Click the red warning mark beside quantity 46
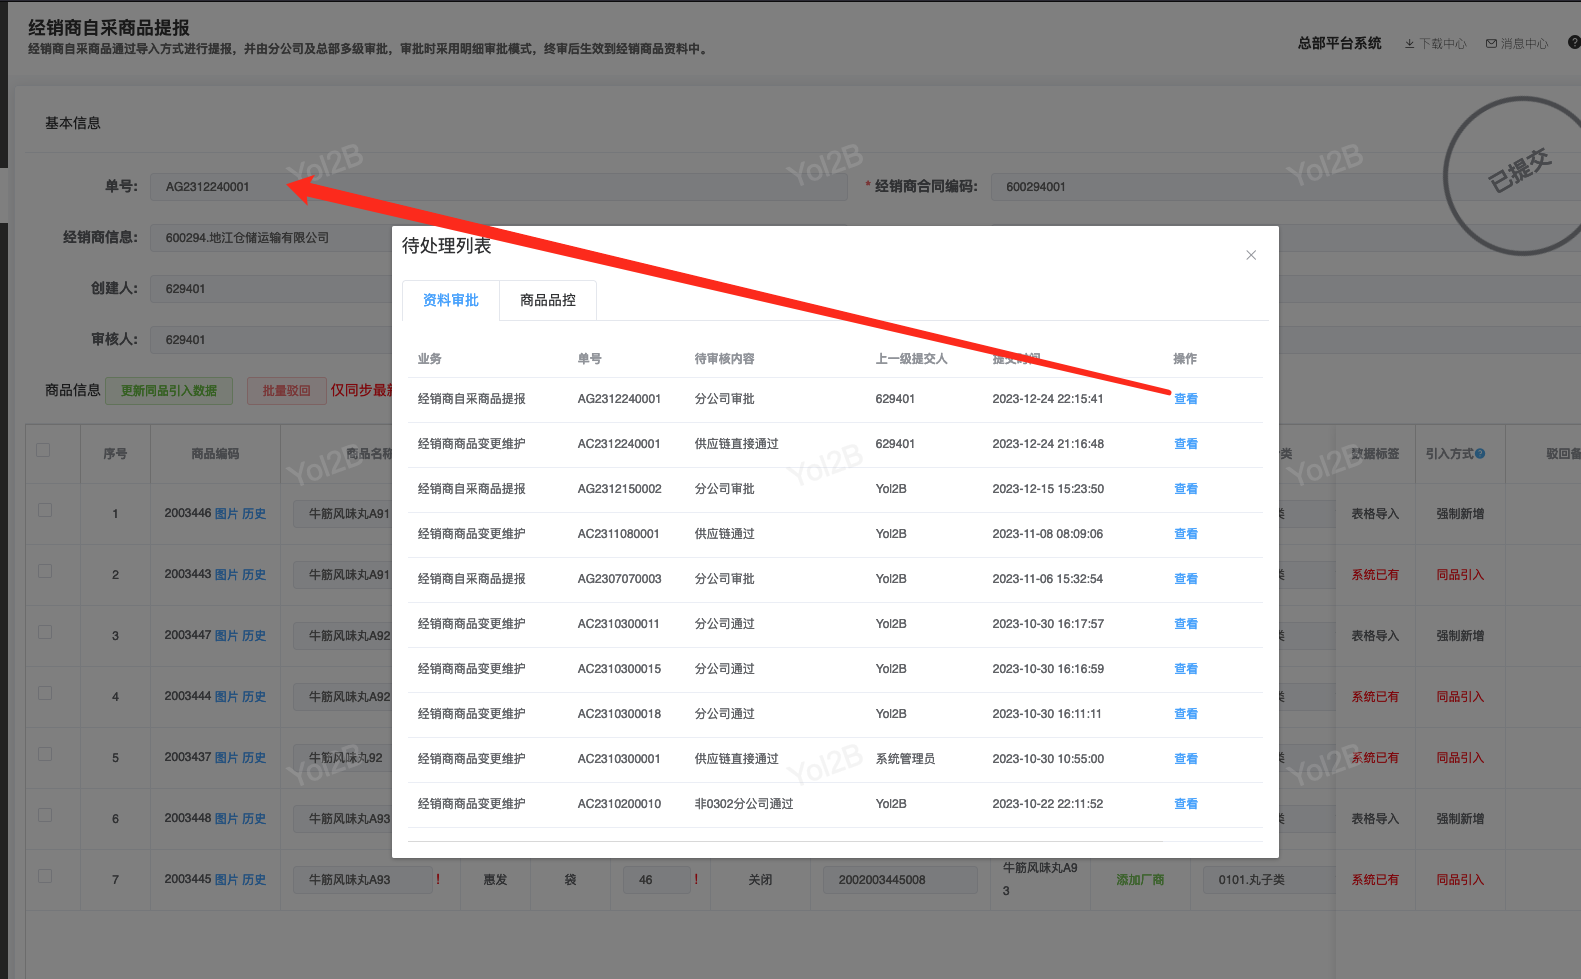 click(x=696, y=879)
